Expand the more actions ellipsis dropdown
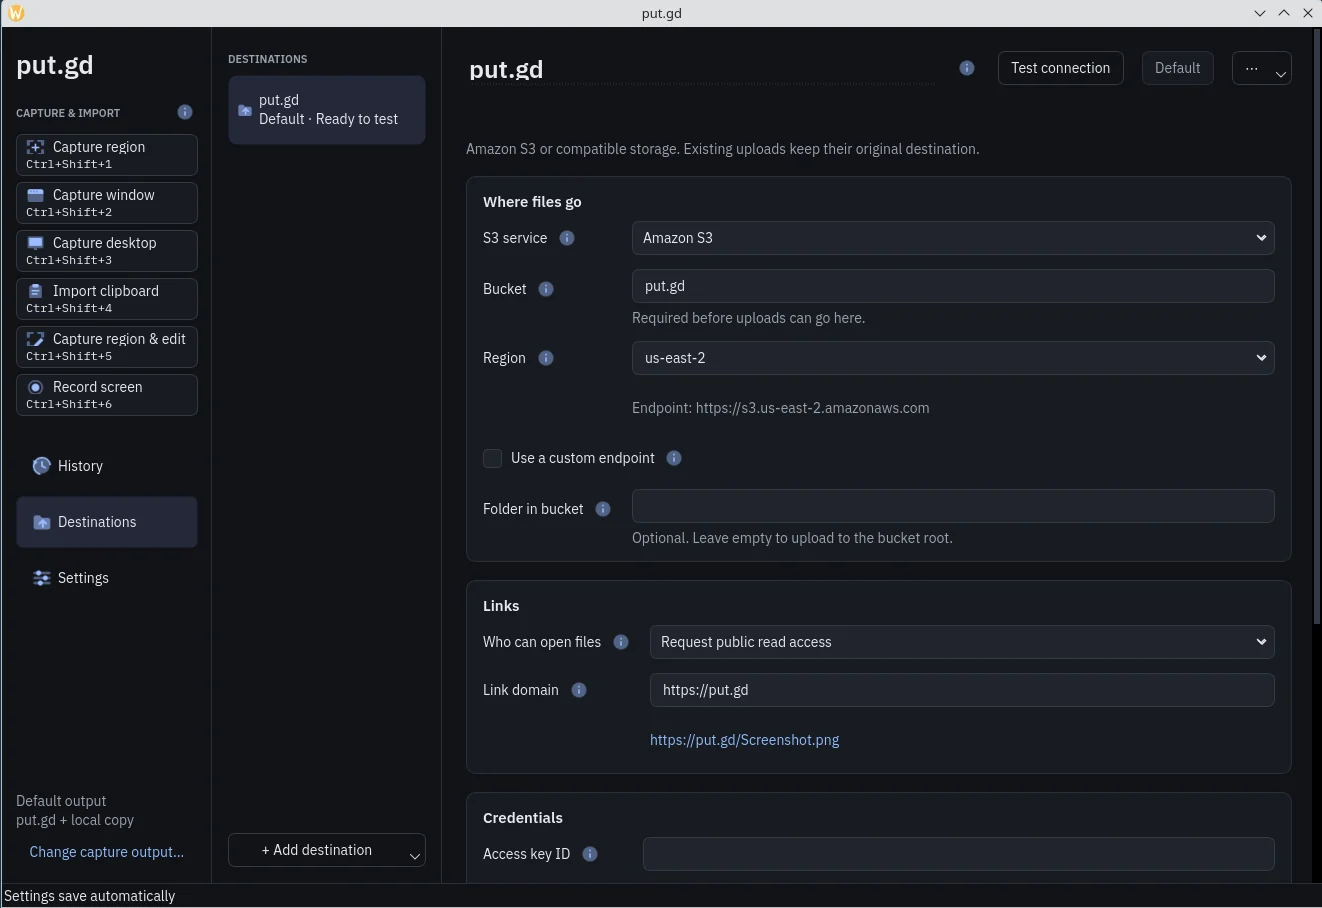This screenshot has width=1322, height=908. pyautogui.click(x=1262, y=68)
